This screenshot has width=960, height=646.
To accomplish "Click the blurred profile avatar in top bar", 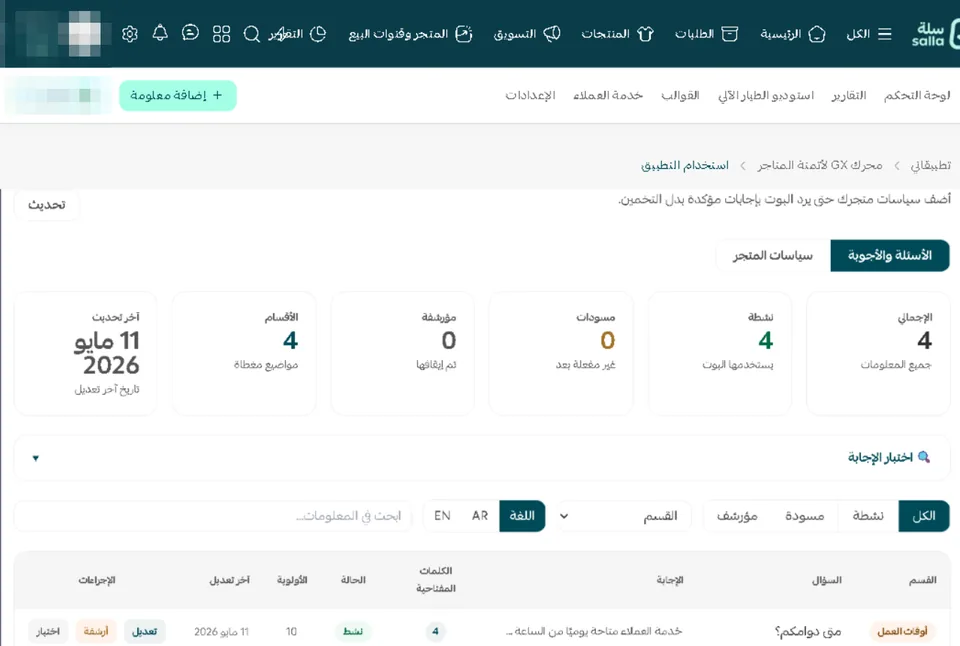I will [x=84, y=34].
